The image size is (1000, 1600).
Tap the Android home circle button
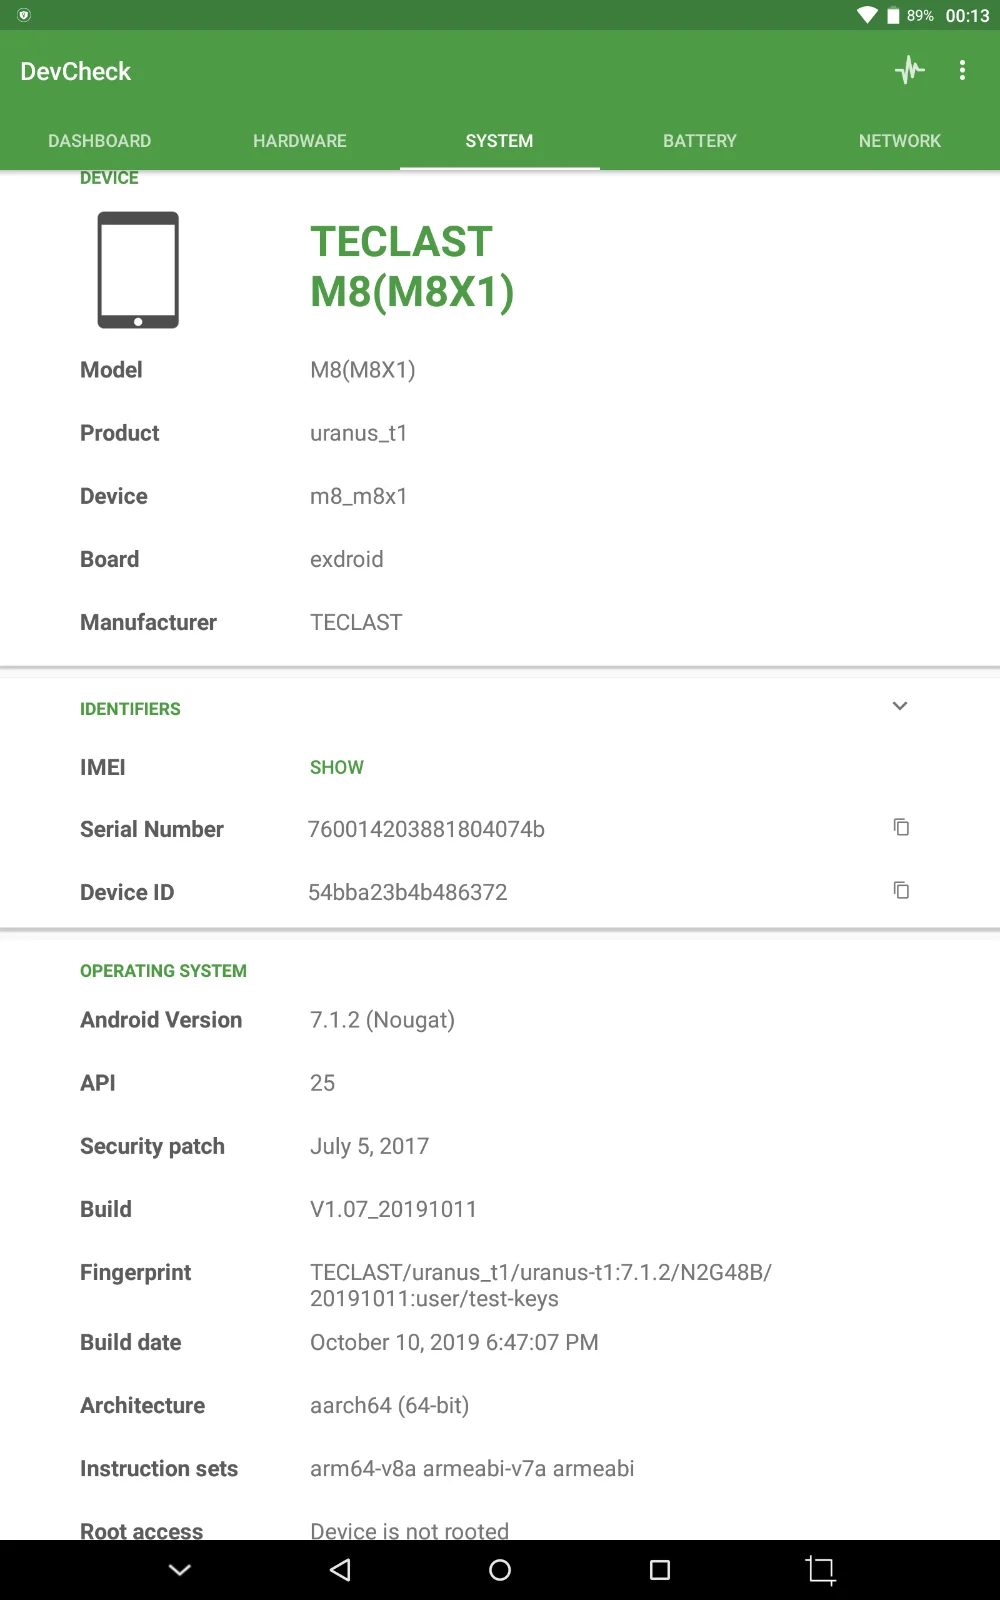500,1570
